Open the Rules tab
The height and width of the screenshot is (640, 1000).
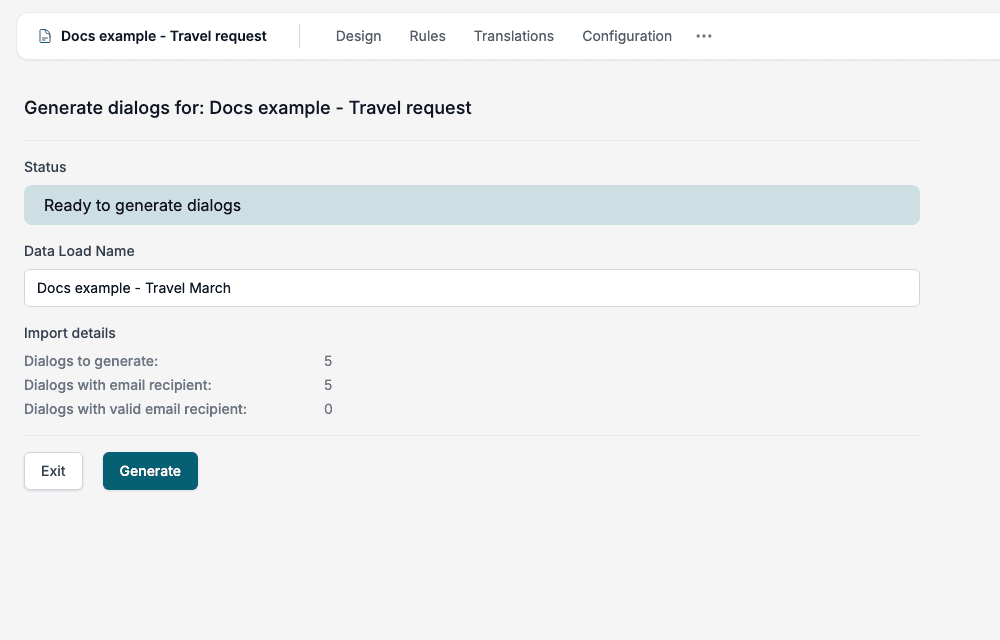[427, 36]
